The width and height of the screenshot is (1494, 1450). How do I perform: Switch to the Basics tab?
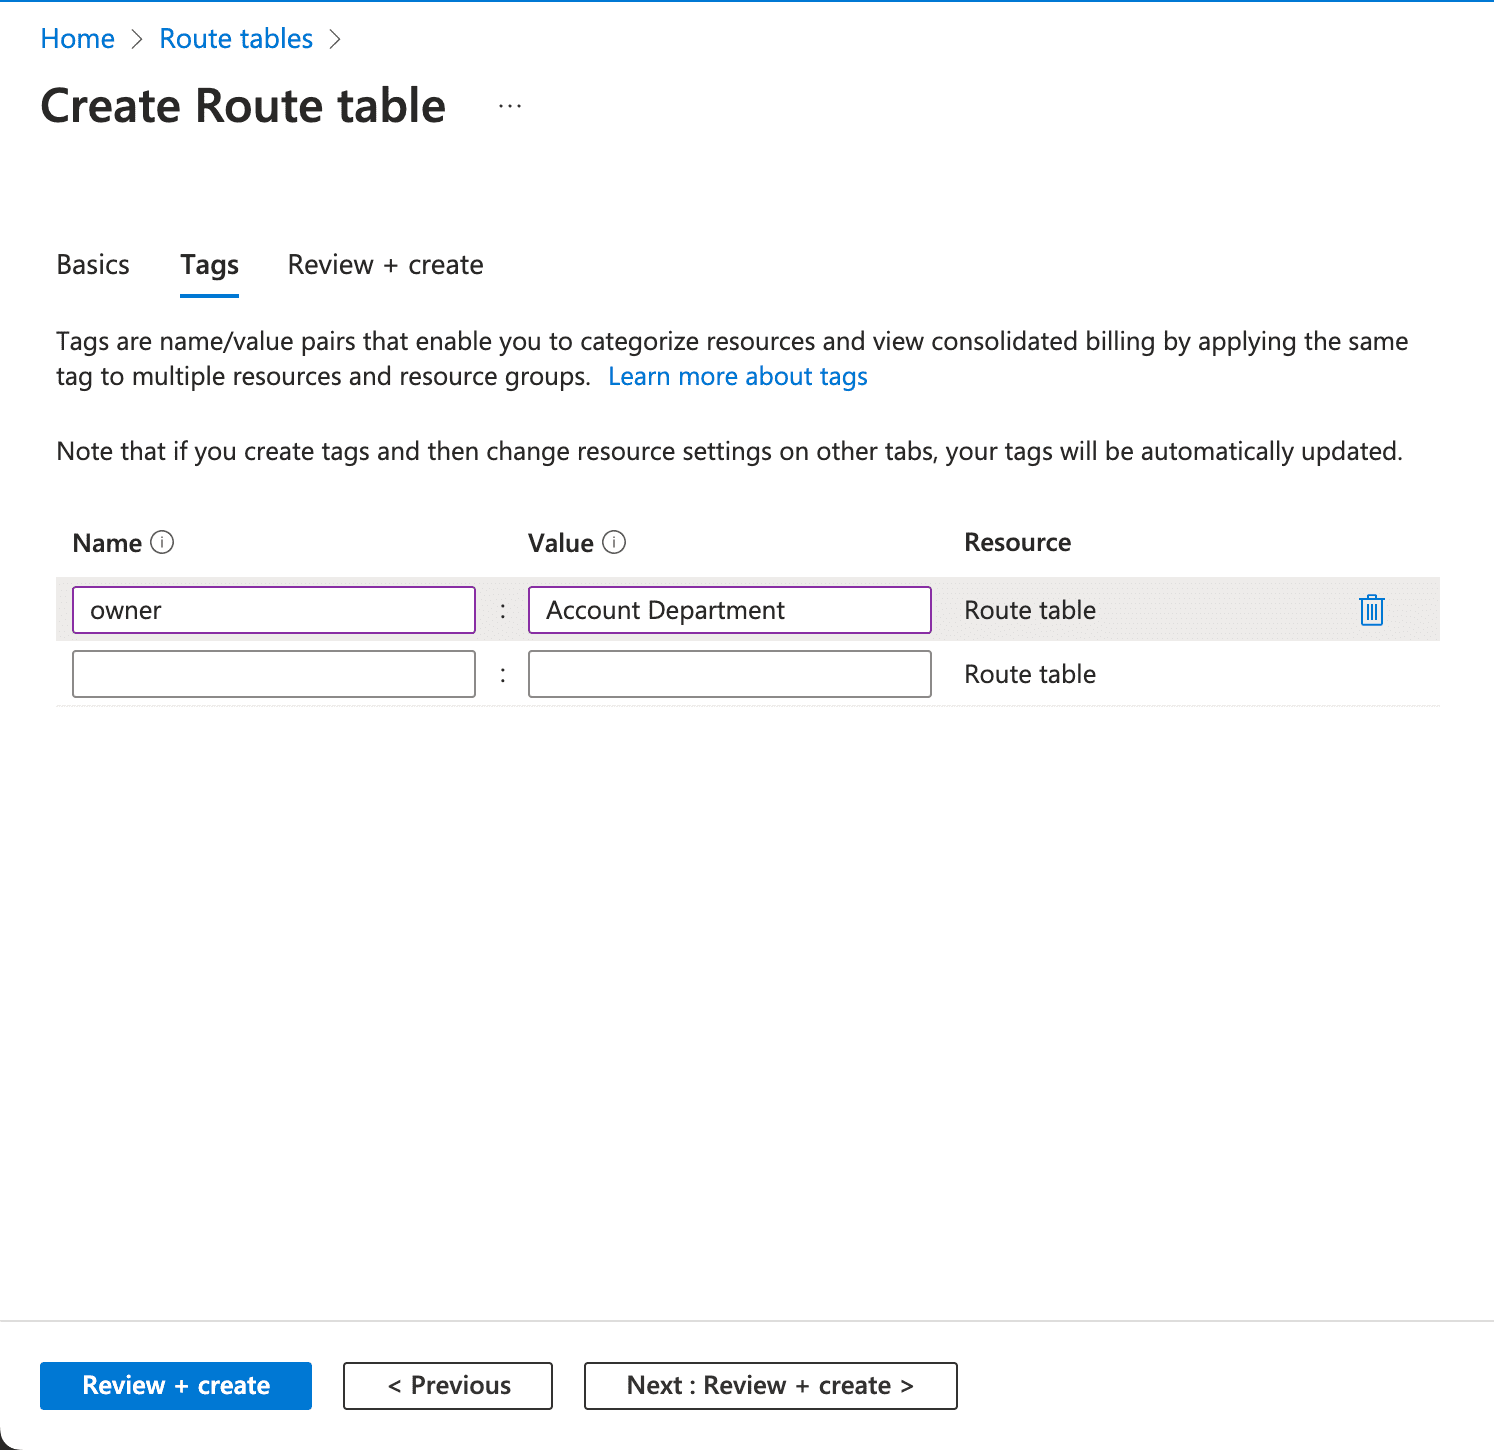click(92, 265)
